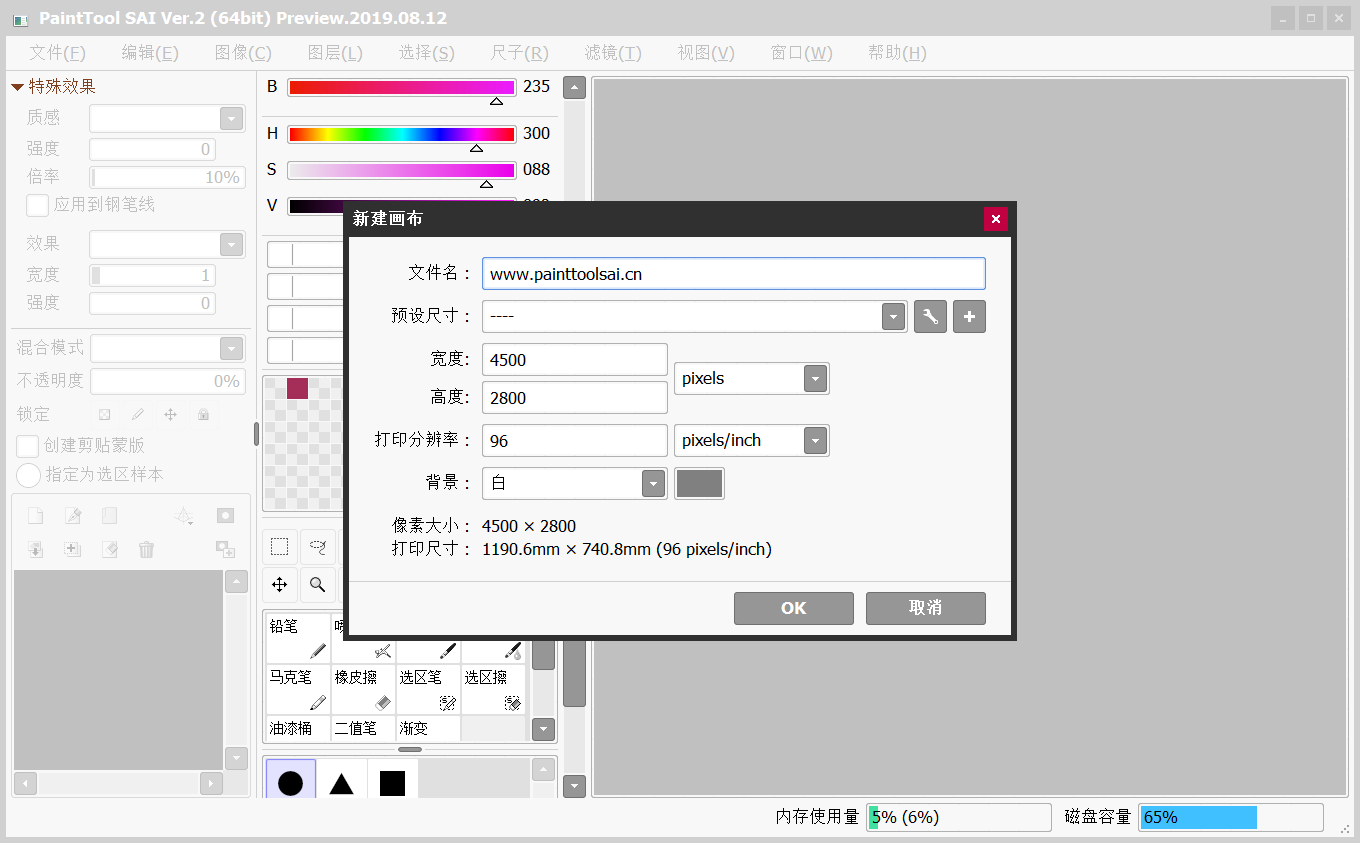This screenshot has width=1360, height=843.
Task: Open the 文件(F) menu
Action: (x=57, y=53)
